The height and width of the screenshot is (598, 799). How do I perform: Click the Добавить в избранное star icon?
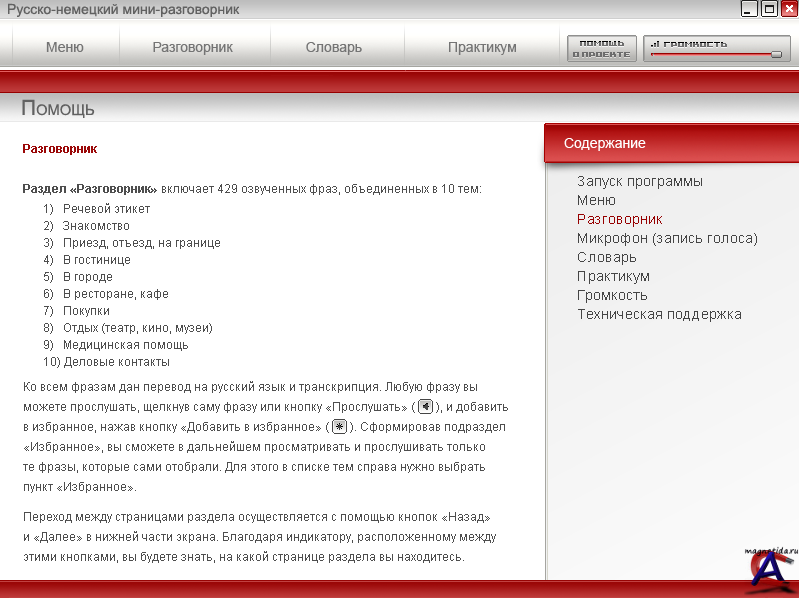pyautogui.click(x=339, y=426)
